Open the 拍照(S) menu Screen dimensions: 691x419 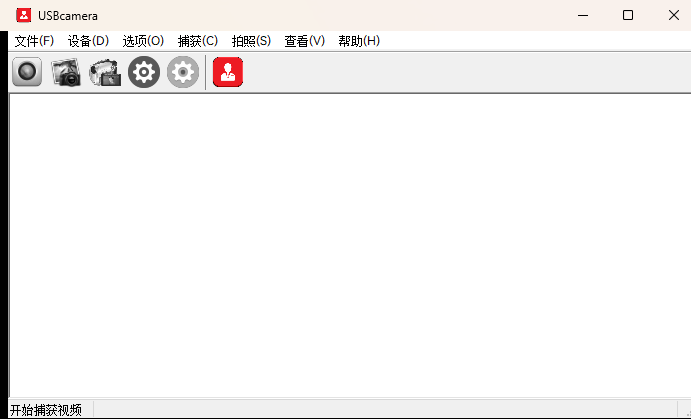[251, 41]
